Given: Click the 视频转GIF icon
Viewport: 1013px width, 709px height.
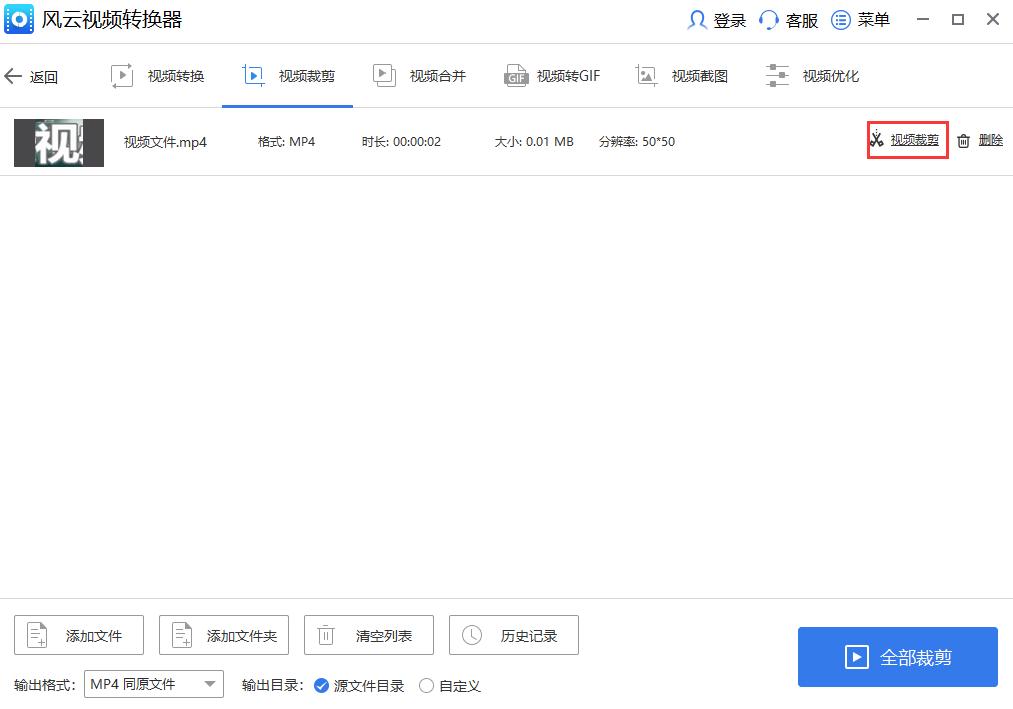Looking at the screenshot, I should pos(515,74).
